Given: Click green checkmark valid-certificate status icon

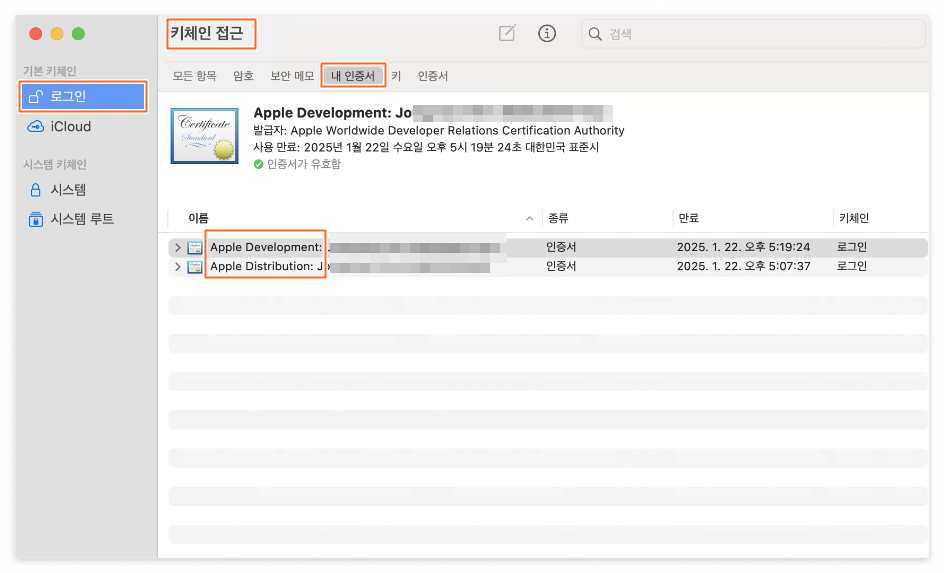Looking at the screenshot, I should pyautogui.click(x=258, y=164).
